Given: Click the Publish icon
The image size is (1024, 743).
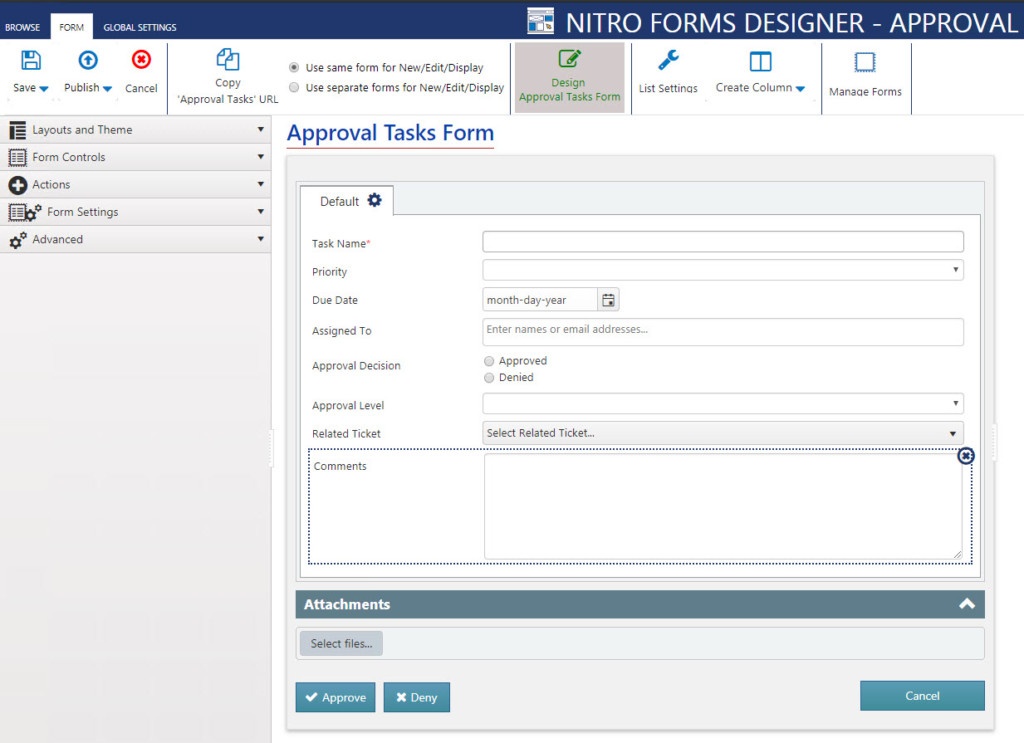Looking at the screenshot, I should pos(85,62).
